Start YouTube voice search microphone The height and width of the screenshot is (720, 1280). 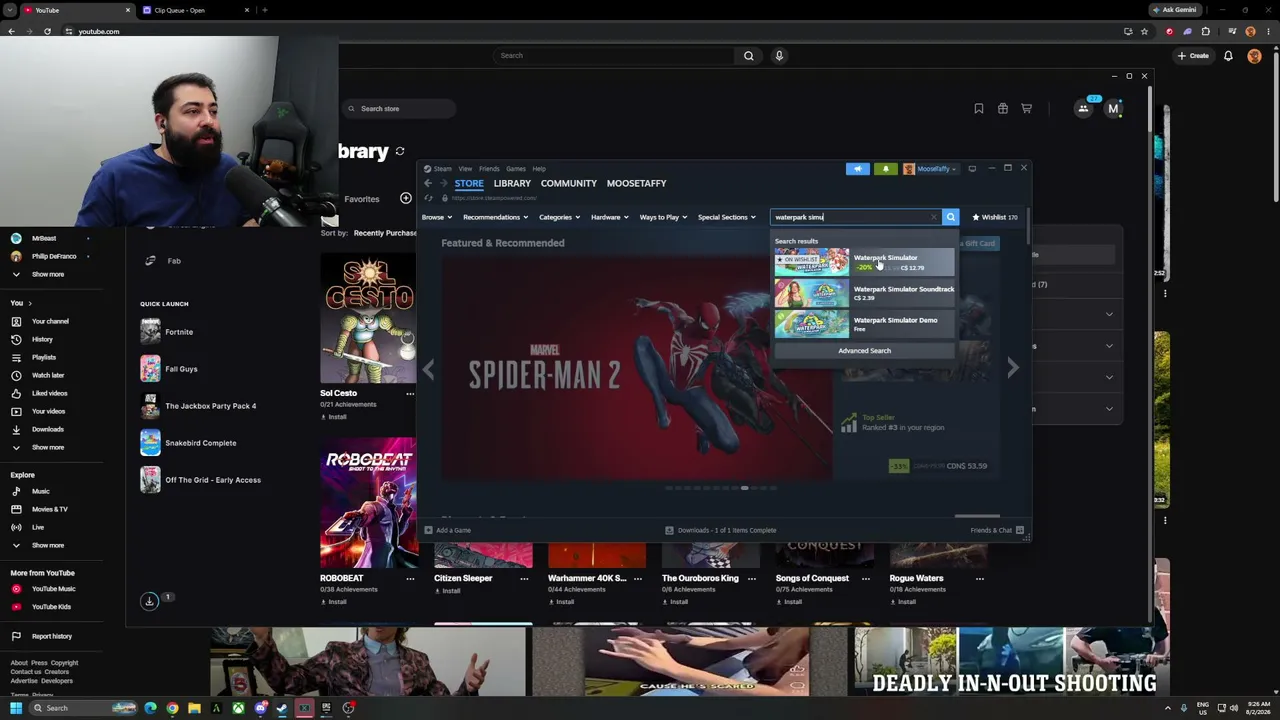coord(779,55)
